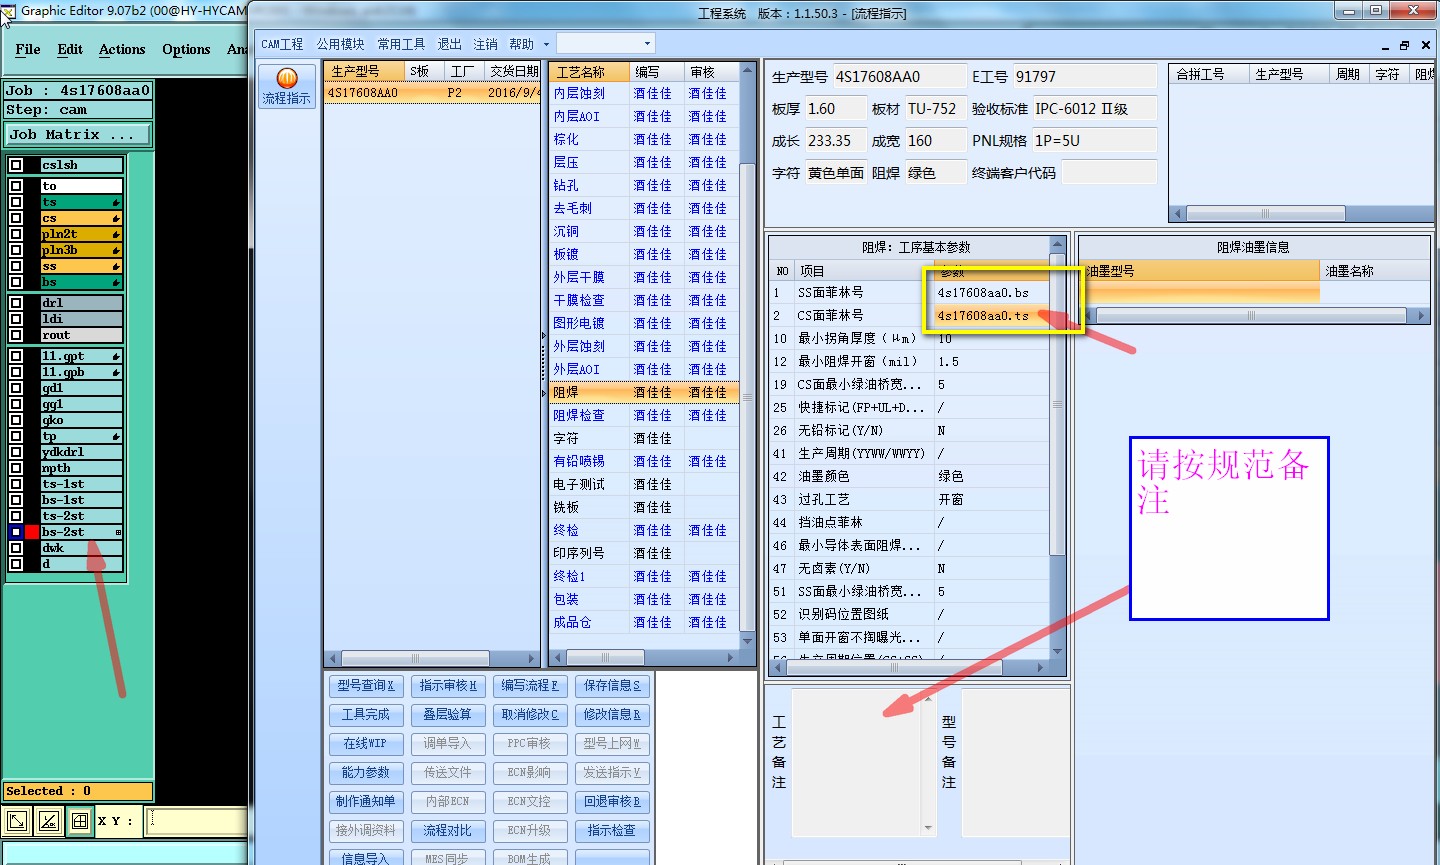Expand the small toolbar overflow arrow after 帮助
1440x865 pixels.
pos(546,44)
